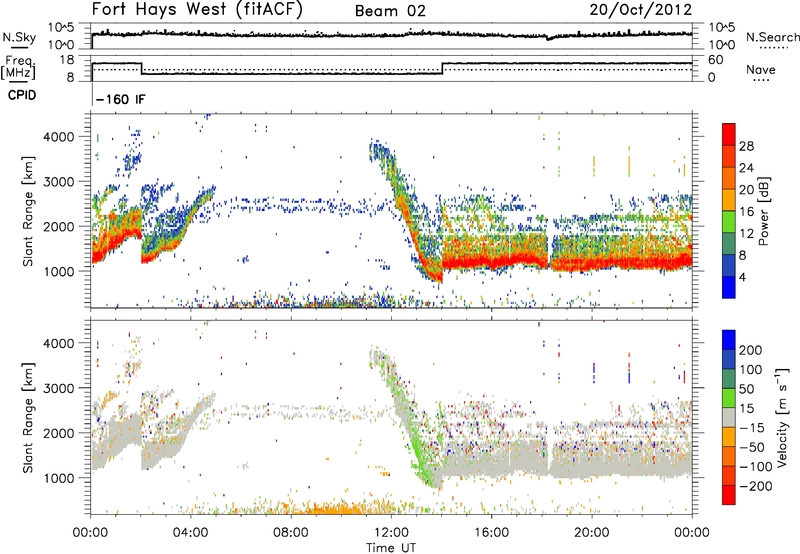The image size is (800, 554).
Task: Select the 'N.Sky' legend label
Action: 19,37
